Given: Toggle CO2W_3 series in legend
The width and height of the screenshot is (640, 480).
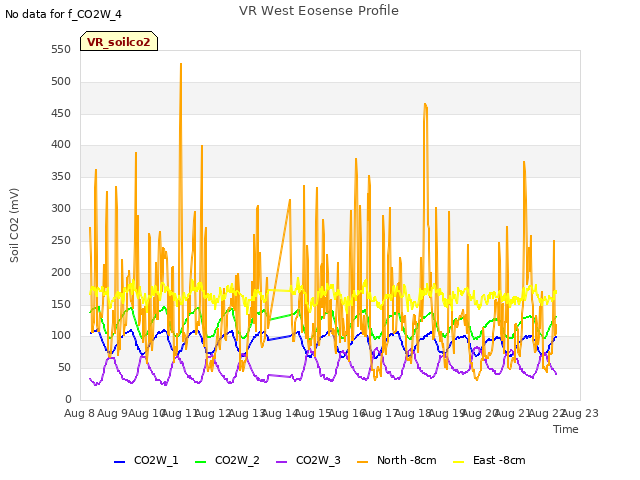Looking at the screenshot, I should coord(308,460).
